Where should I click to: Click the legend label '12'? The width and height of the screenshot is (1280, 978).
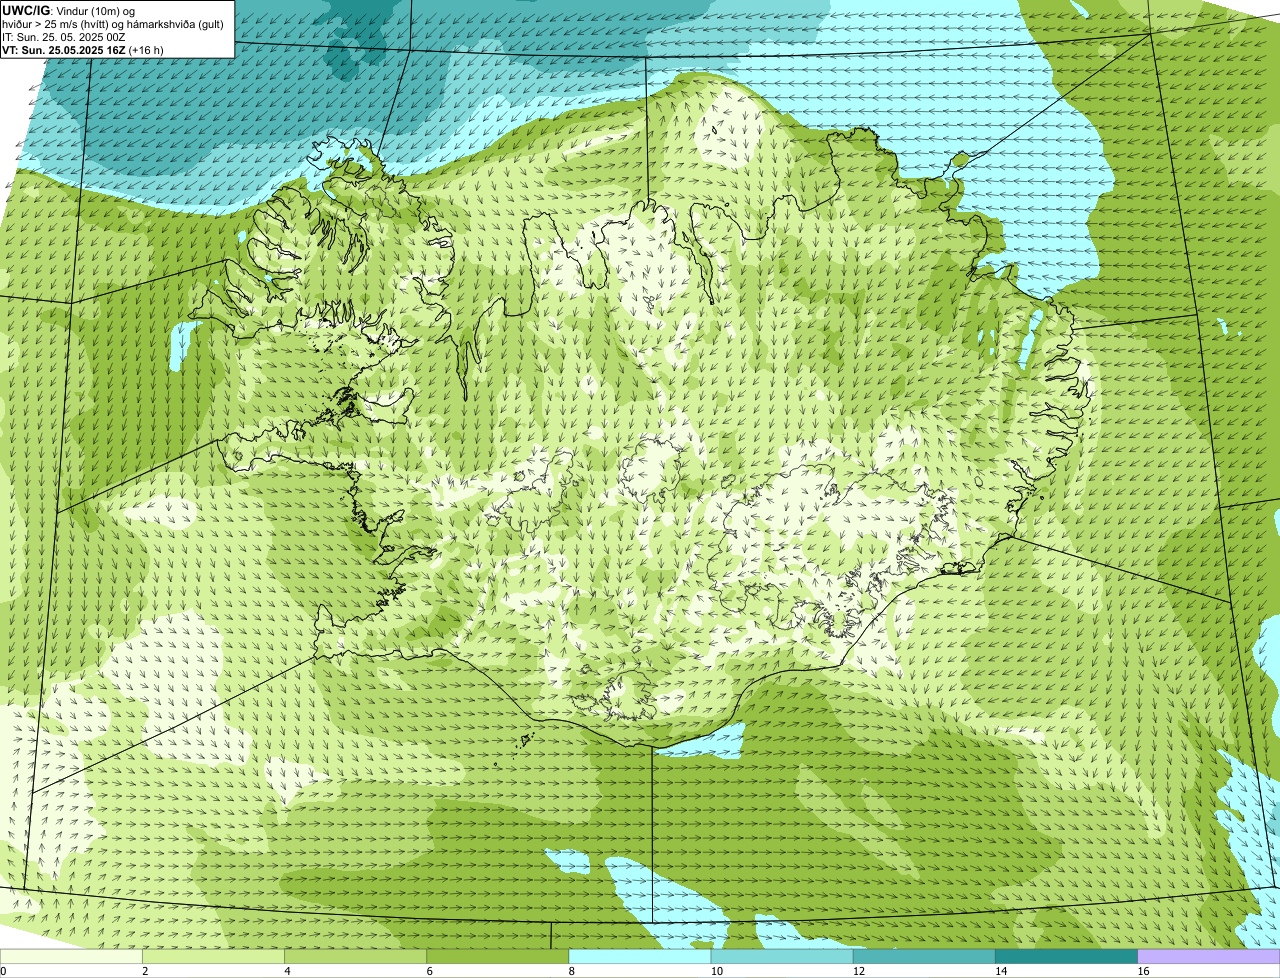tap(858, 971)
